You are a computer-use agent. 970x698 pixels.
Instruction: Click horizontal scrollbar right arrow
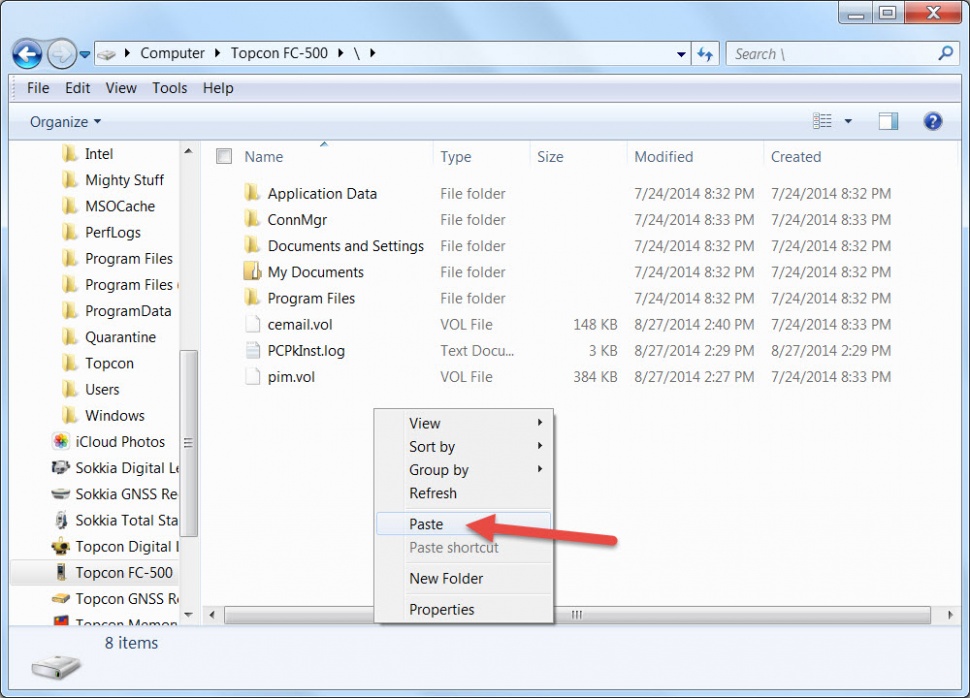point(950,614)
